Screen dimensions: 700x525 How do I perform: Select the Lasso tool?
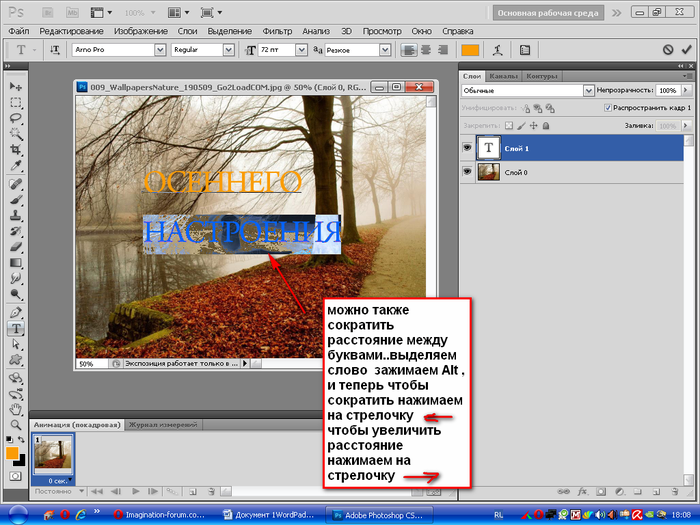coord(16,118)
